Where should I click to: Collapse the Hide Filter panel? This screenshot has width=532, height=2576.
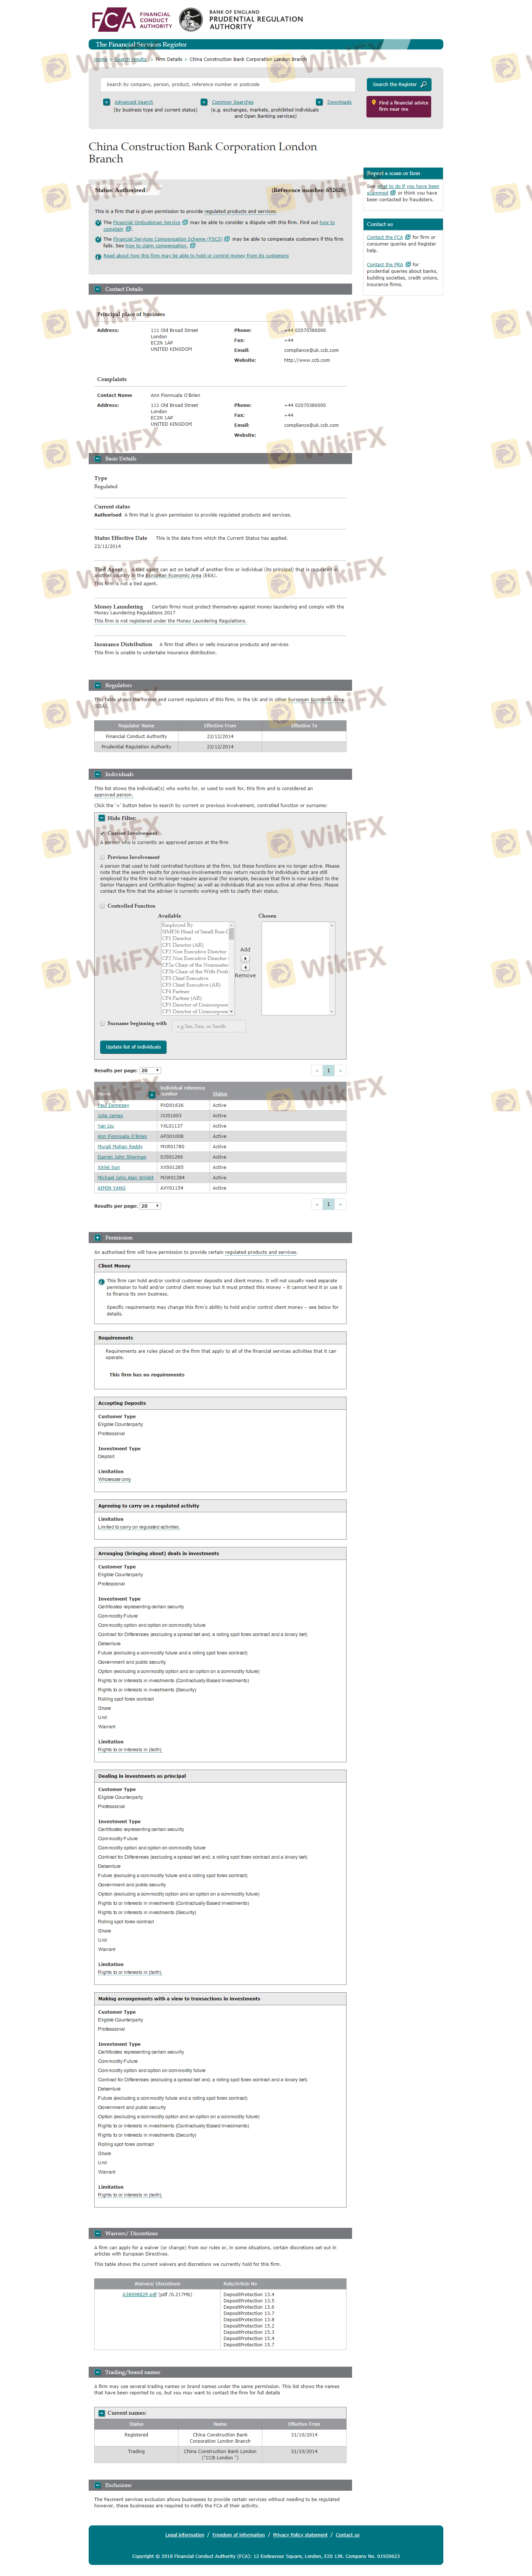pyautogui.click(x=102, y=818)
